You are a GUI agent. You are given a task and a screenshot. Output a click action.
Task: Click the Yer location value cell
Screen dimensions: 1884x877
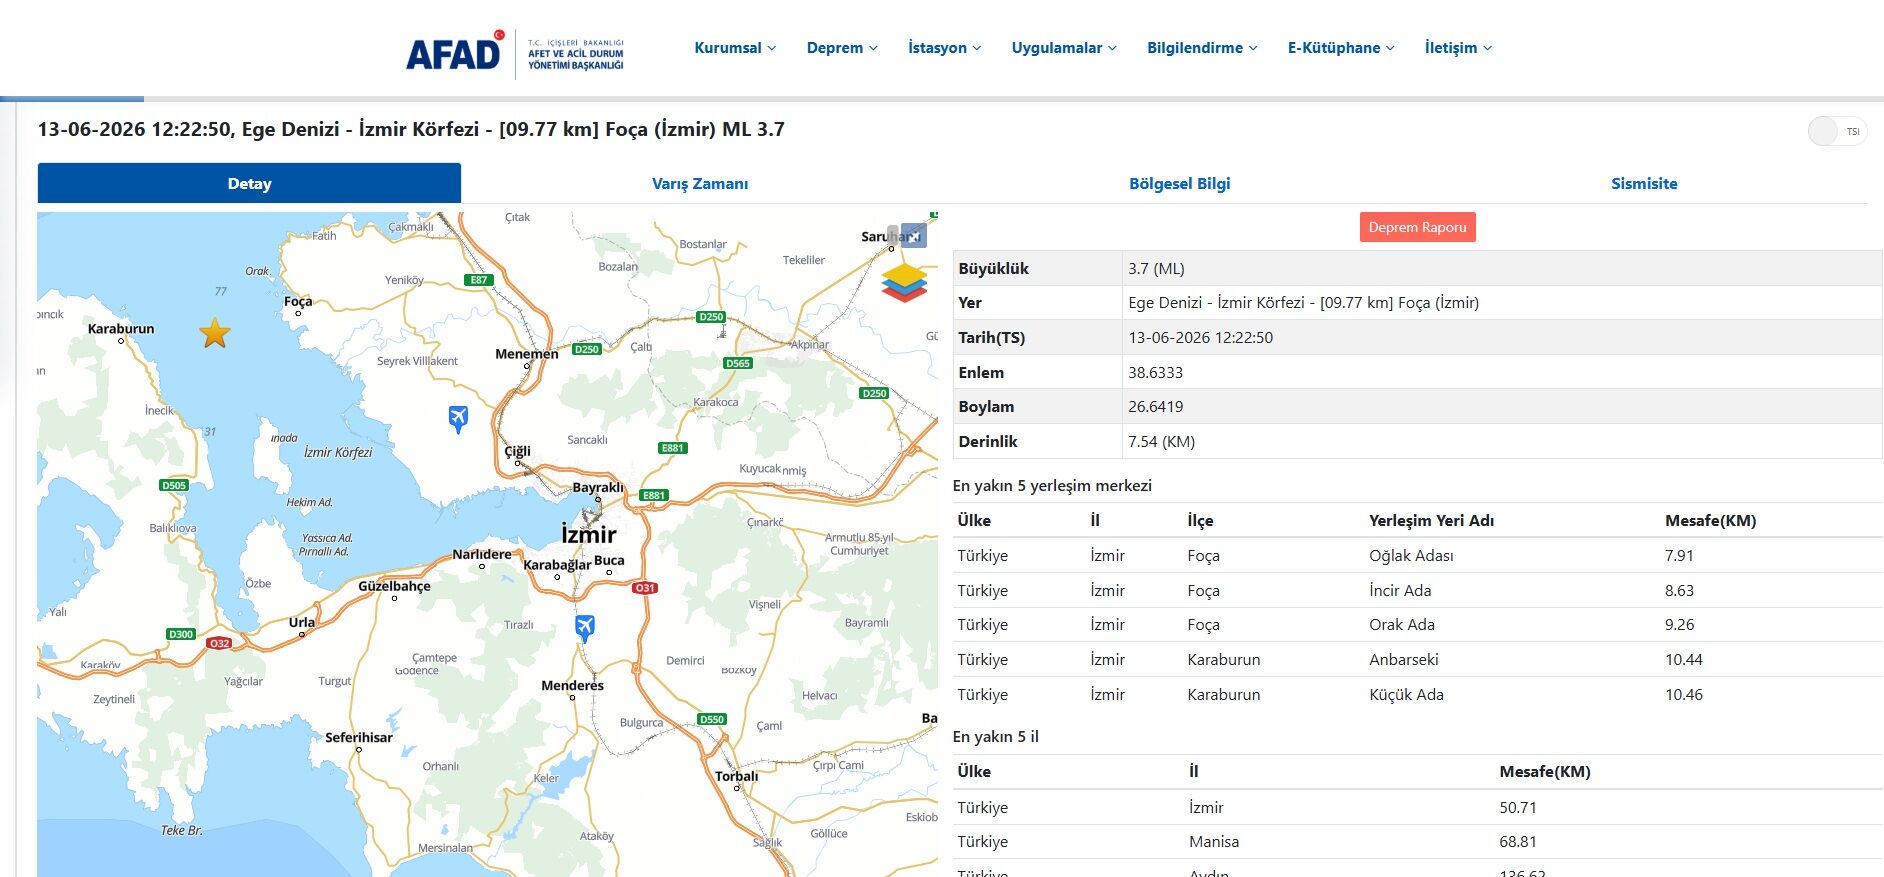tap(1502, 302)
